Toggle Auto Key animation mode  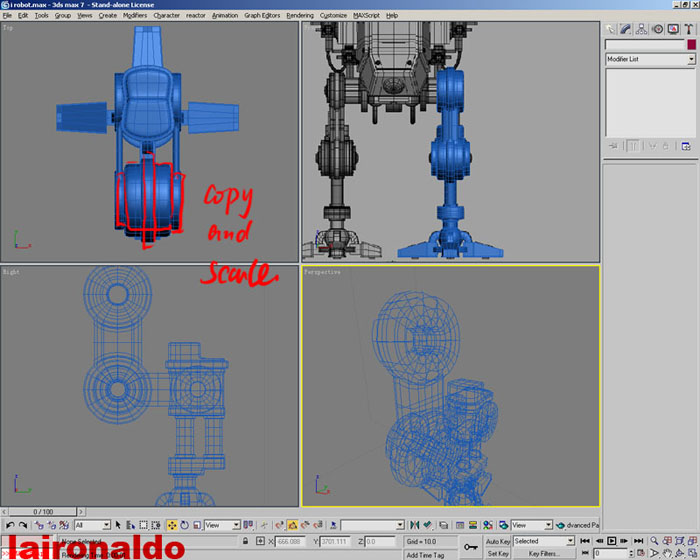(498, 541)
